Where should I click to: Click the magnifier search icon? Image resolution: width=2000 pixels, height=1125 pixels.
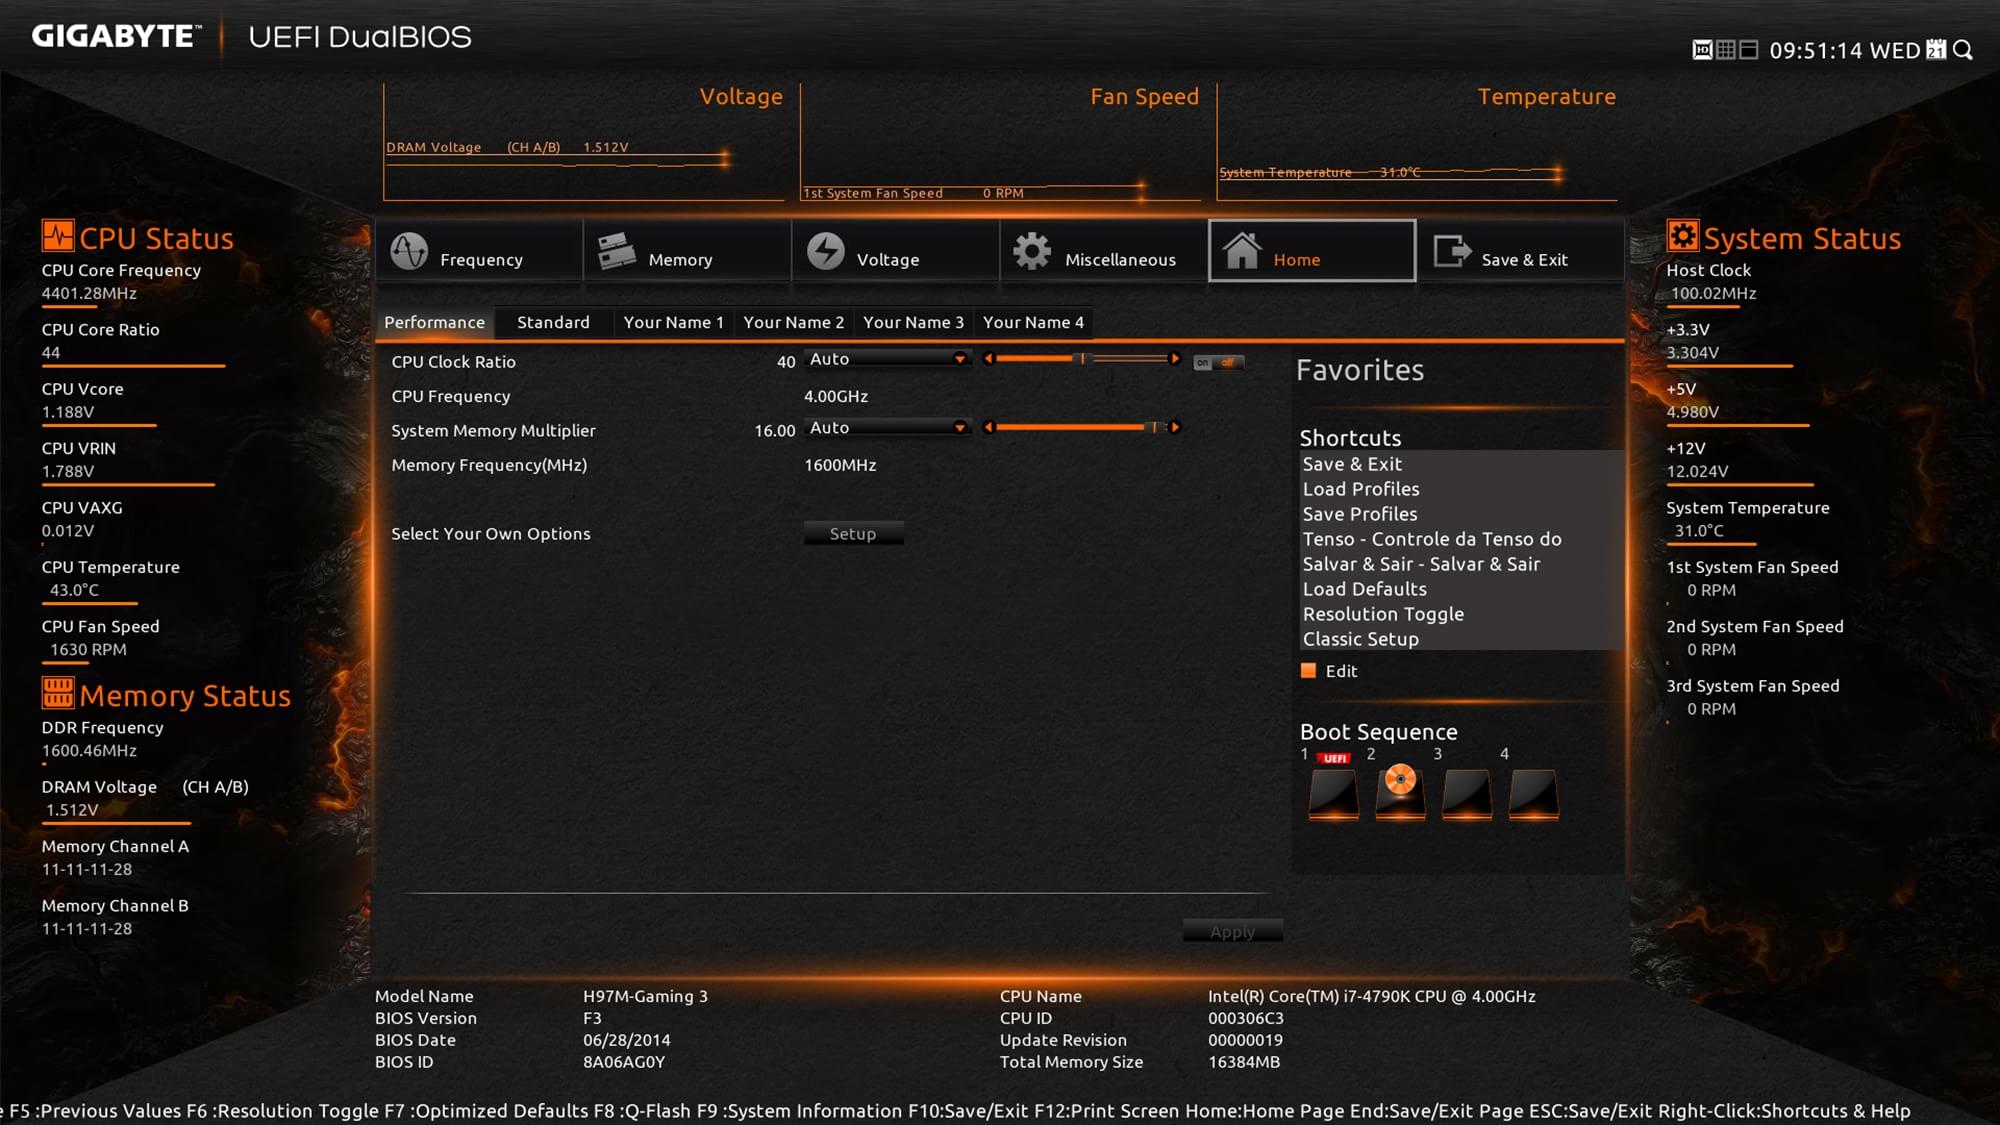1963,50
